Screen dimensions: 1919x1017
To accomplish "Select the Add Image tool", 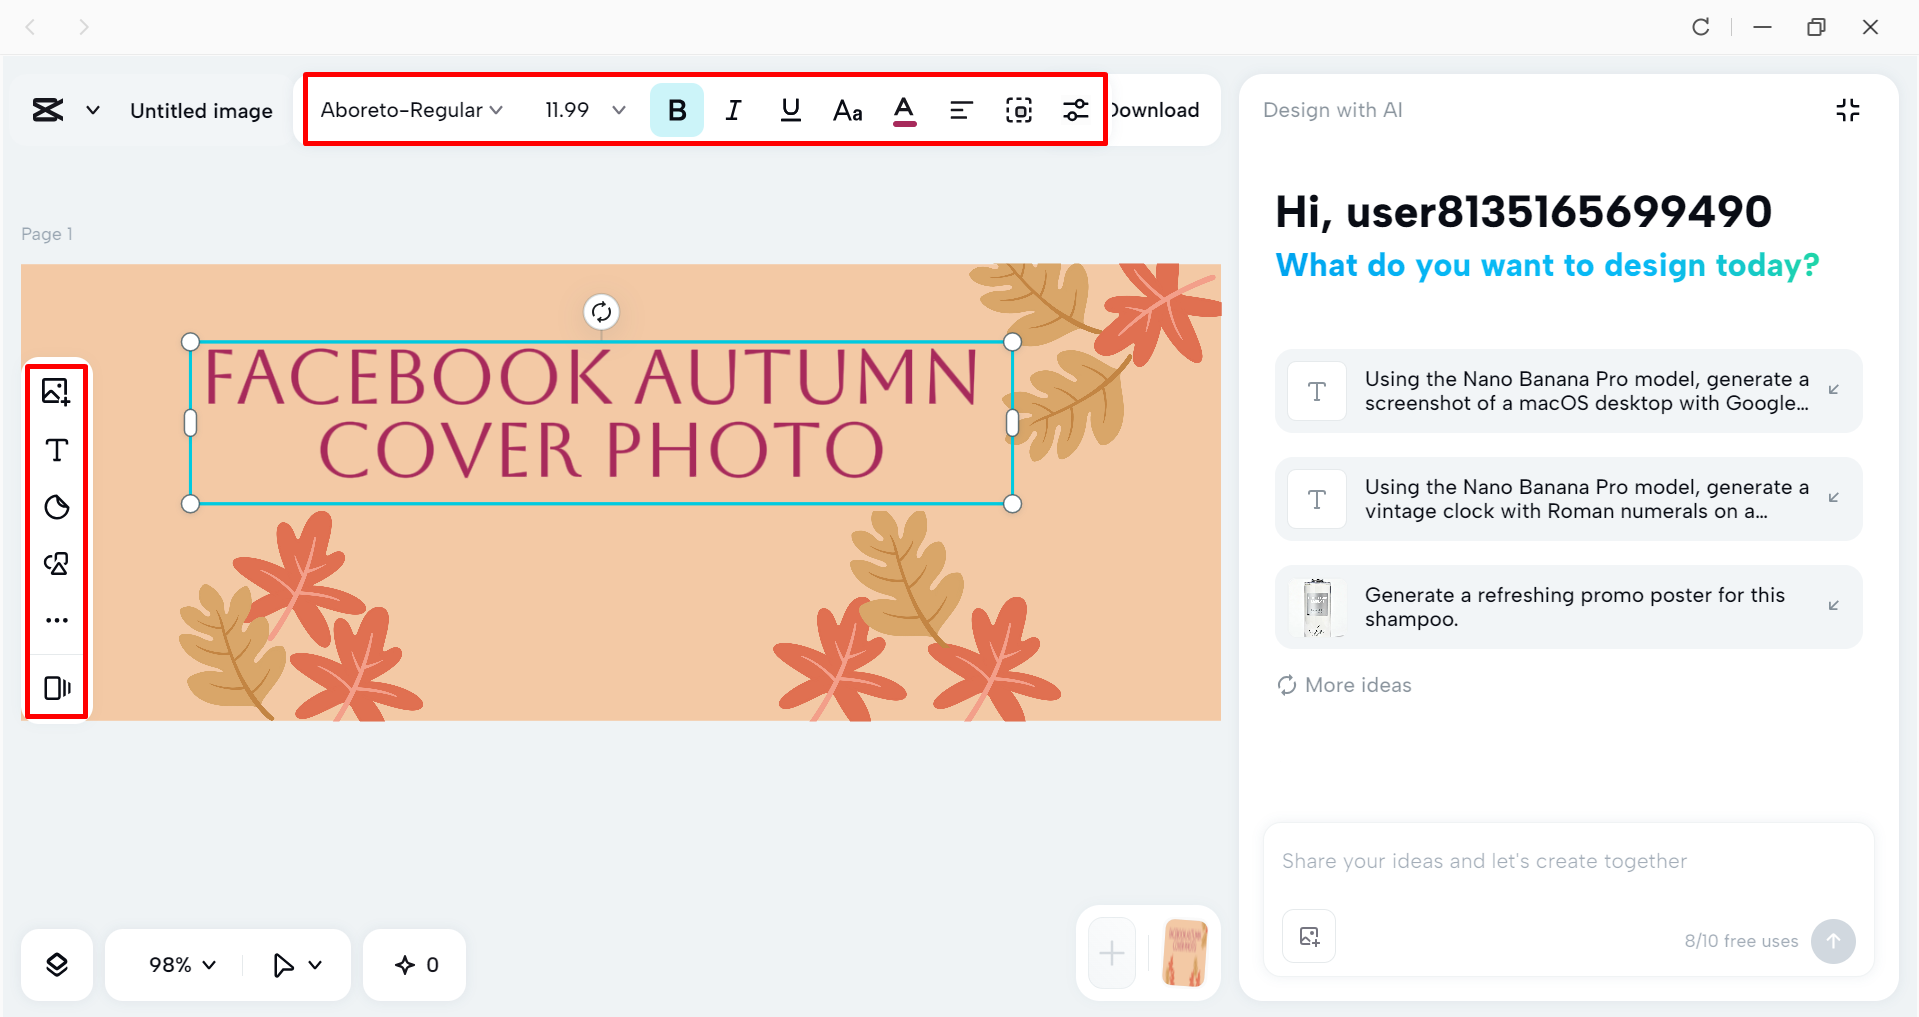I will [x=57, y=392].
